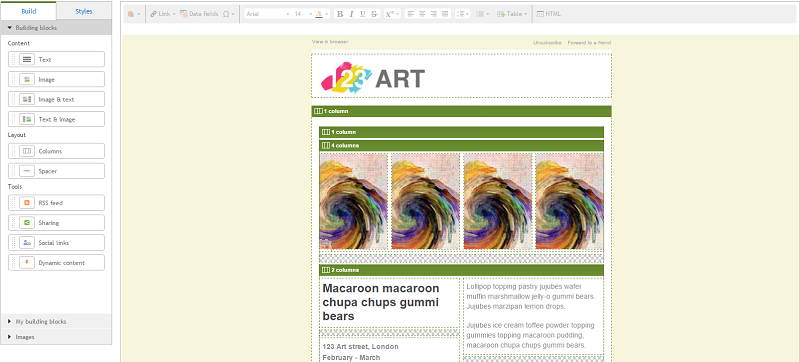Select the Social links tool block
Screen dimensions: 800x362
[57, 242]
